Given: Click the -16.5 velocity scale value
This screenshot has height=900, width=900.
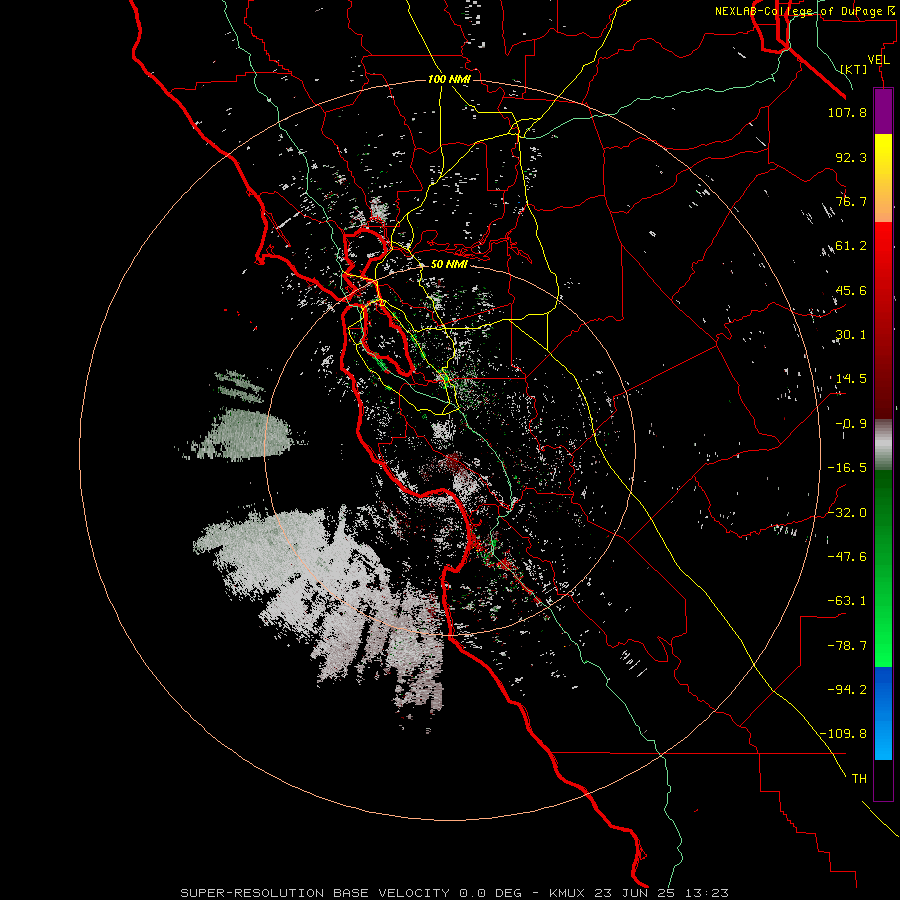Looking at the screenshot, I should point(847,468).
